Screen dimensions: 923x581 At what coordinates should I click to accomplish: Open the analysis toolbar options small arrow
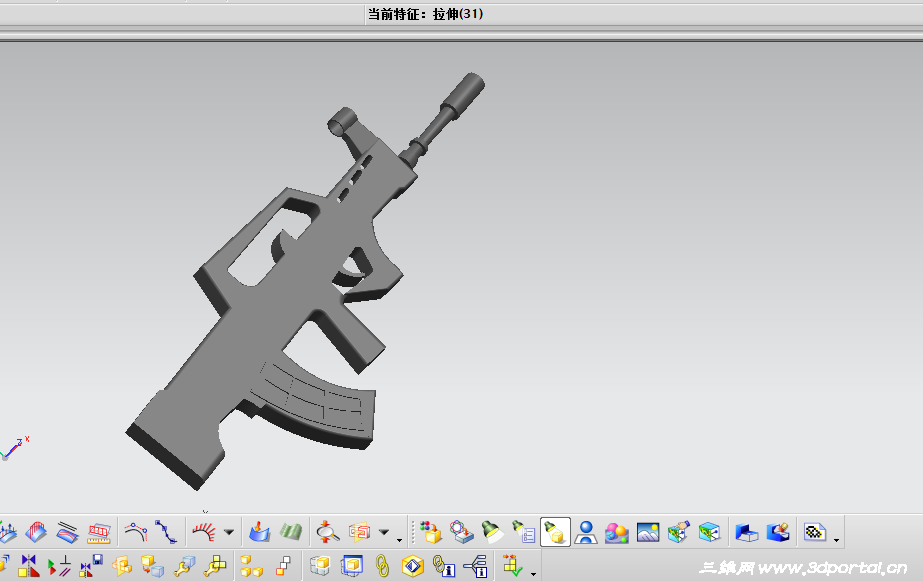point(399,540)
